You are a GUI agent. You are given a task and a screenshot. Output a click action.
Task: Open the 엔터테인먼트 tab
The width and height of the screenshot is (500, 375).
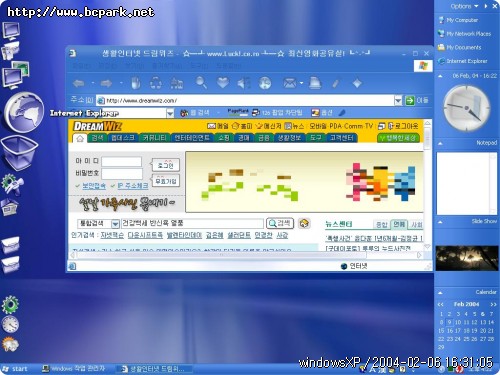(x=192, y=138)
